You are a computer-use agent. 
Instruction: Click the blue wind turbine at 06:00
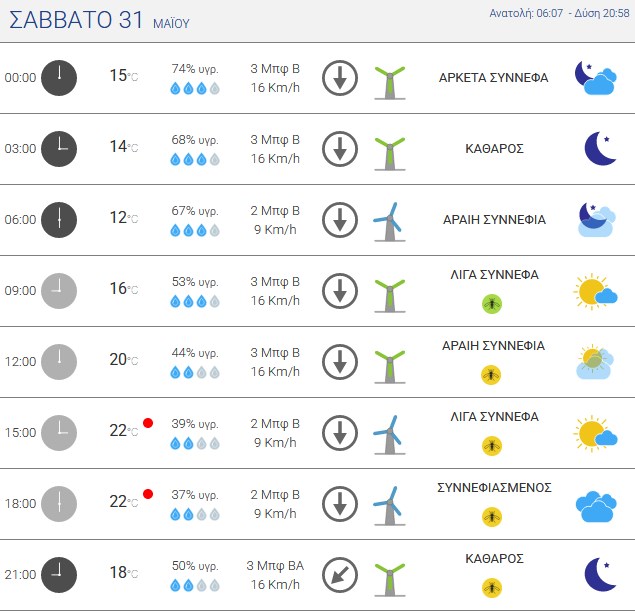(389, 222)
